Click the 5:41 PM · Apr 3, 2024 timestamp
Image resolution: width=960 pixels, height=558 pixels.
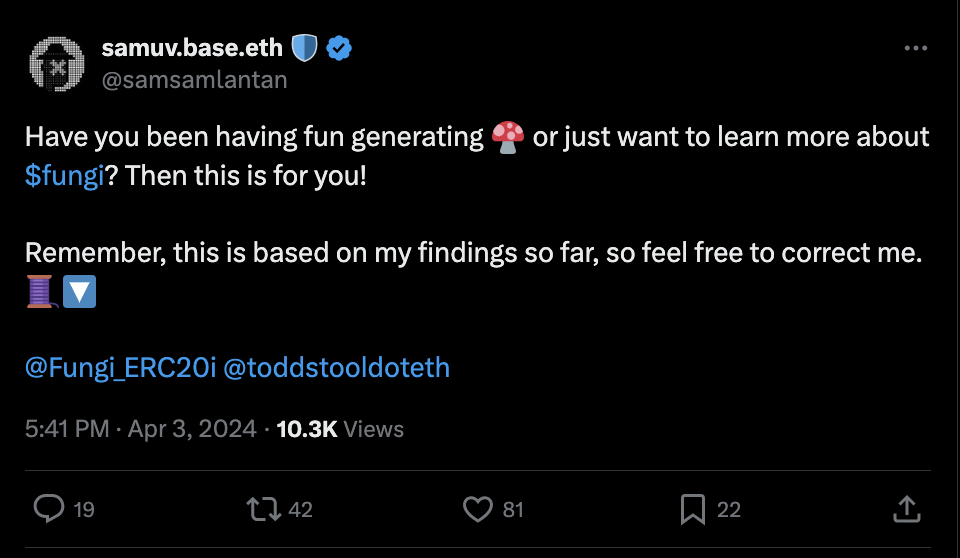pyautogui.click(x=140, y=429)
